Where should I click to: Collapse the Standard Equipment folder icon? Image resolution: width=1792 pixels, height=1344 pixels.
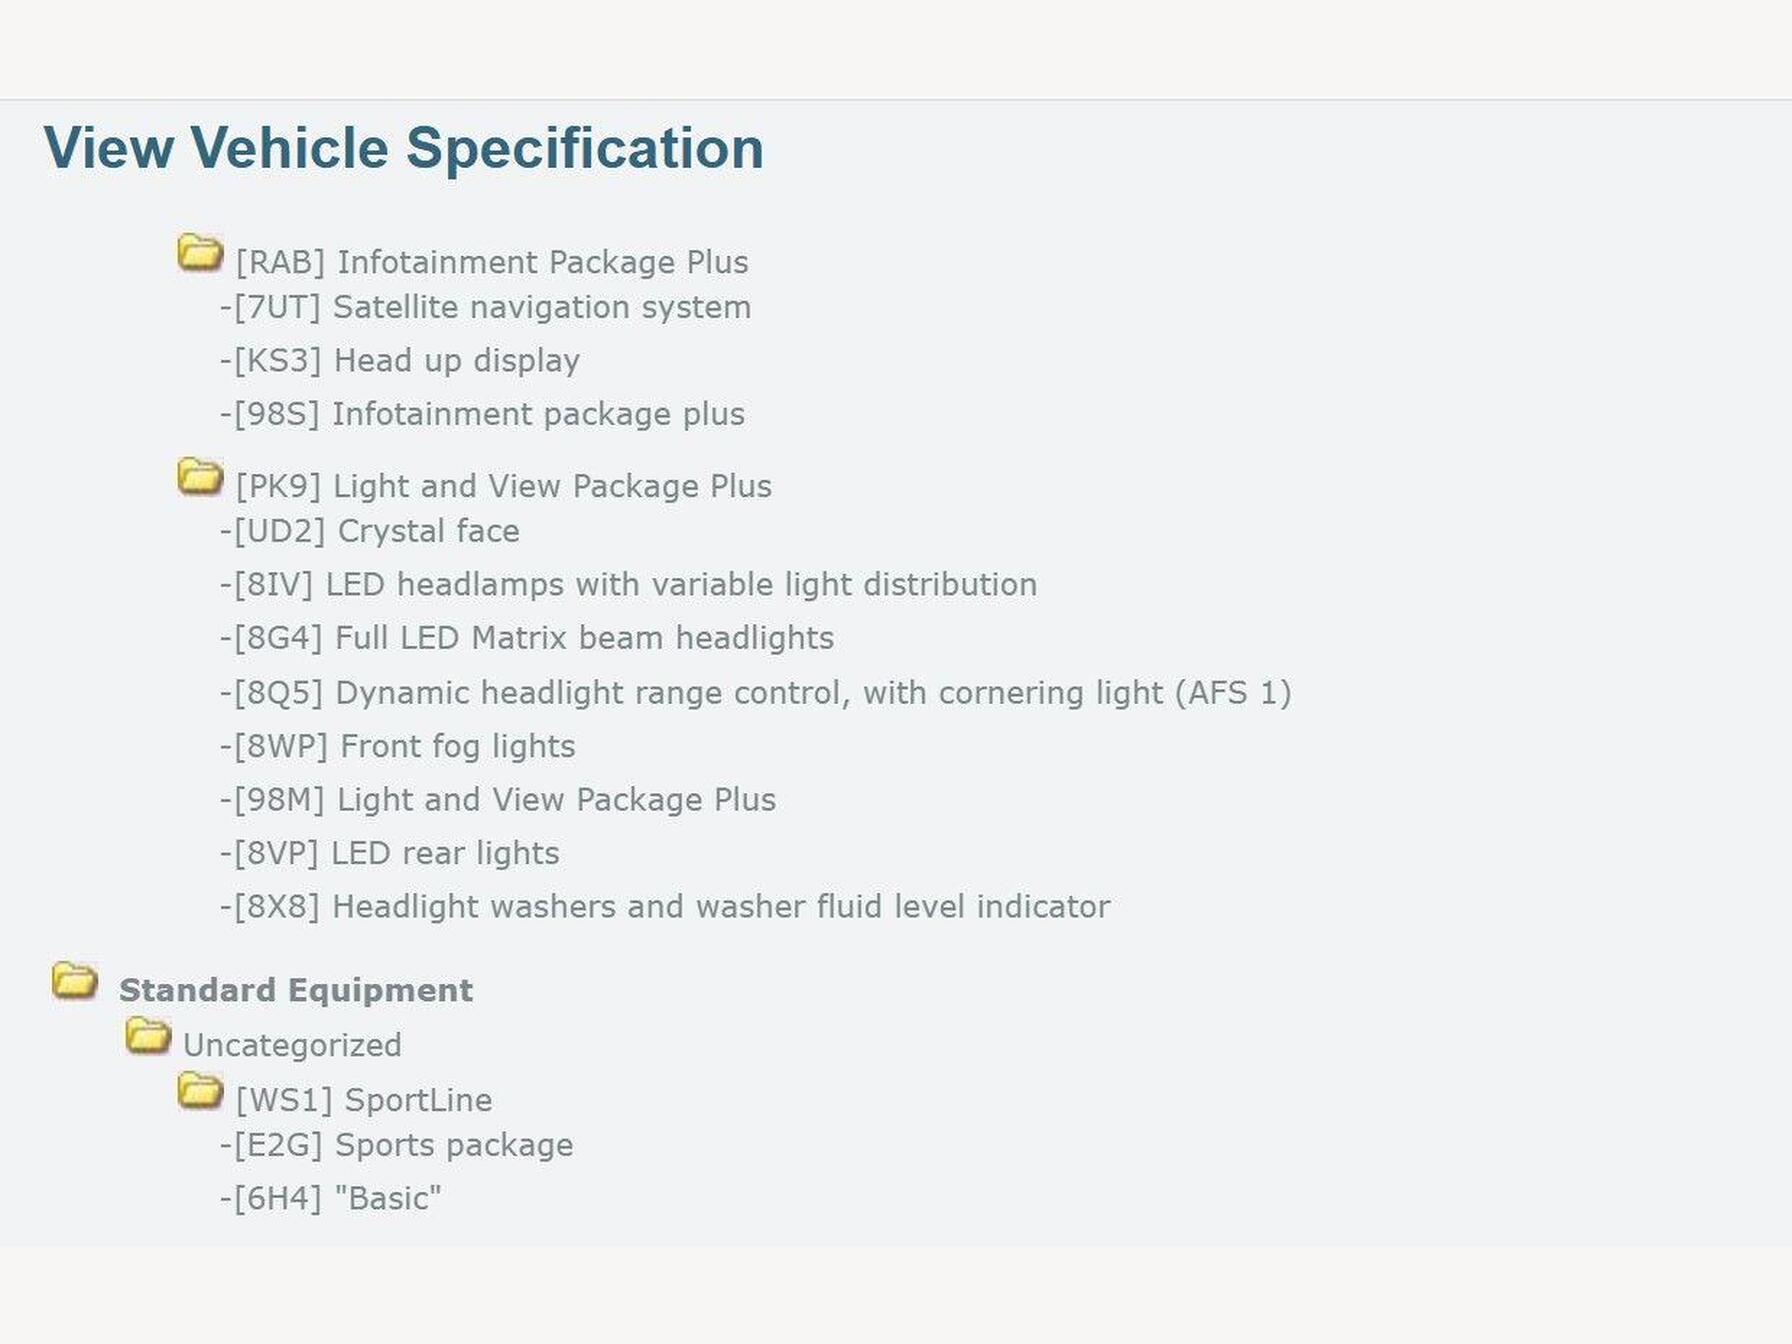coord(75,981)
